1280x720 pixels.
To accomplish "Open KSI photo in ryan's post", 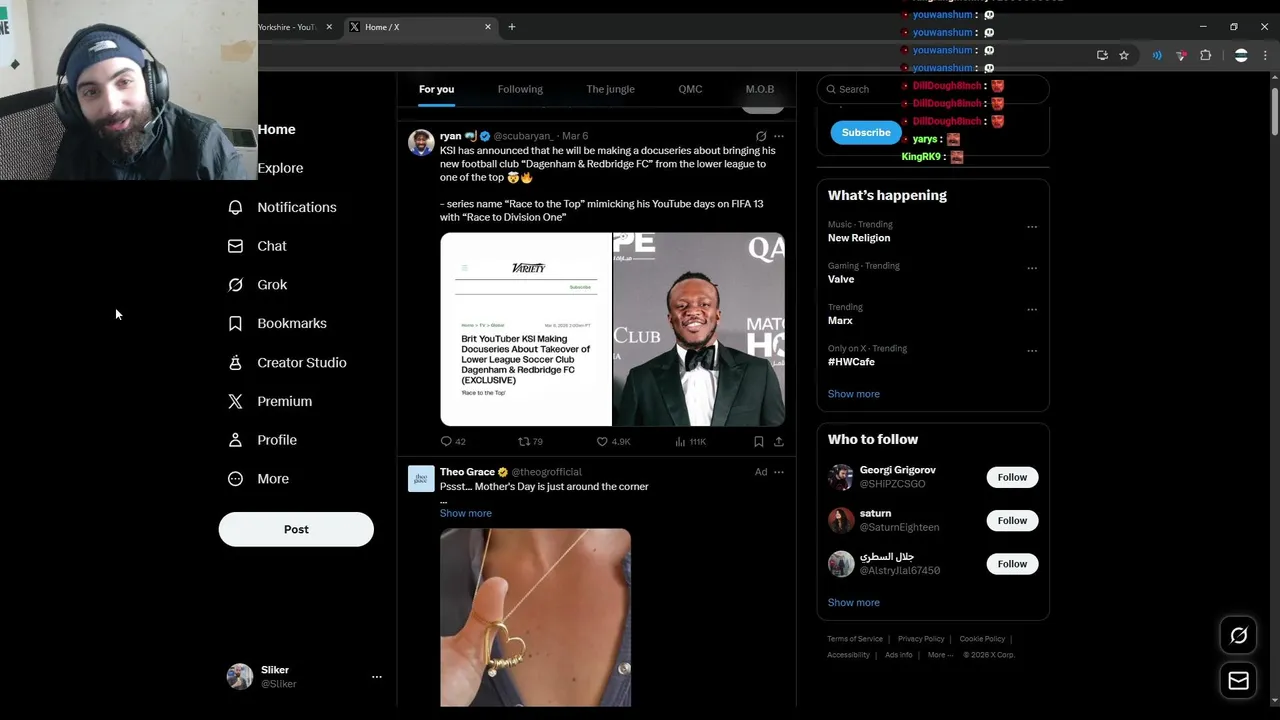I will point(699,329).
